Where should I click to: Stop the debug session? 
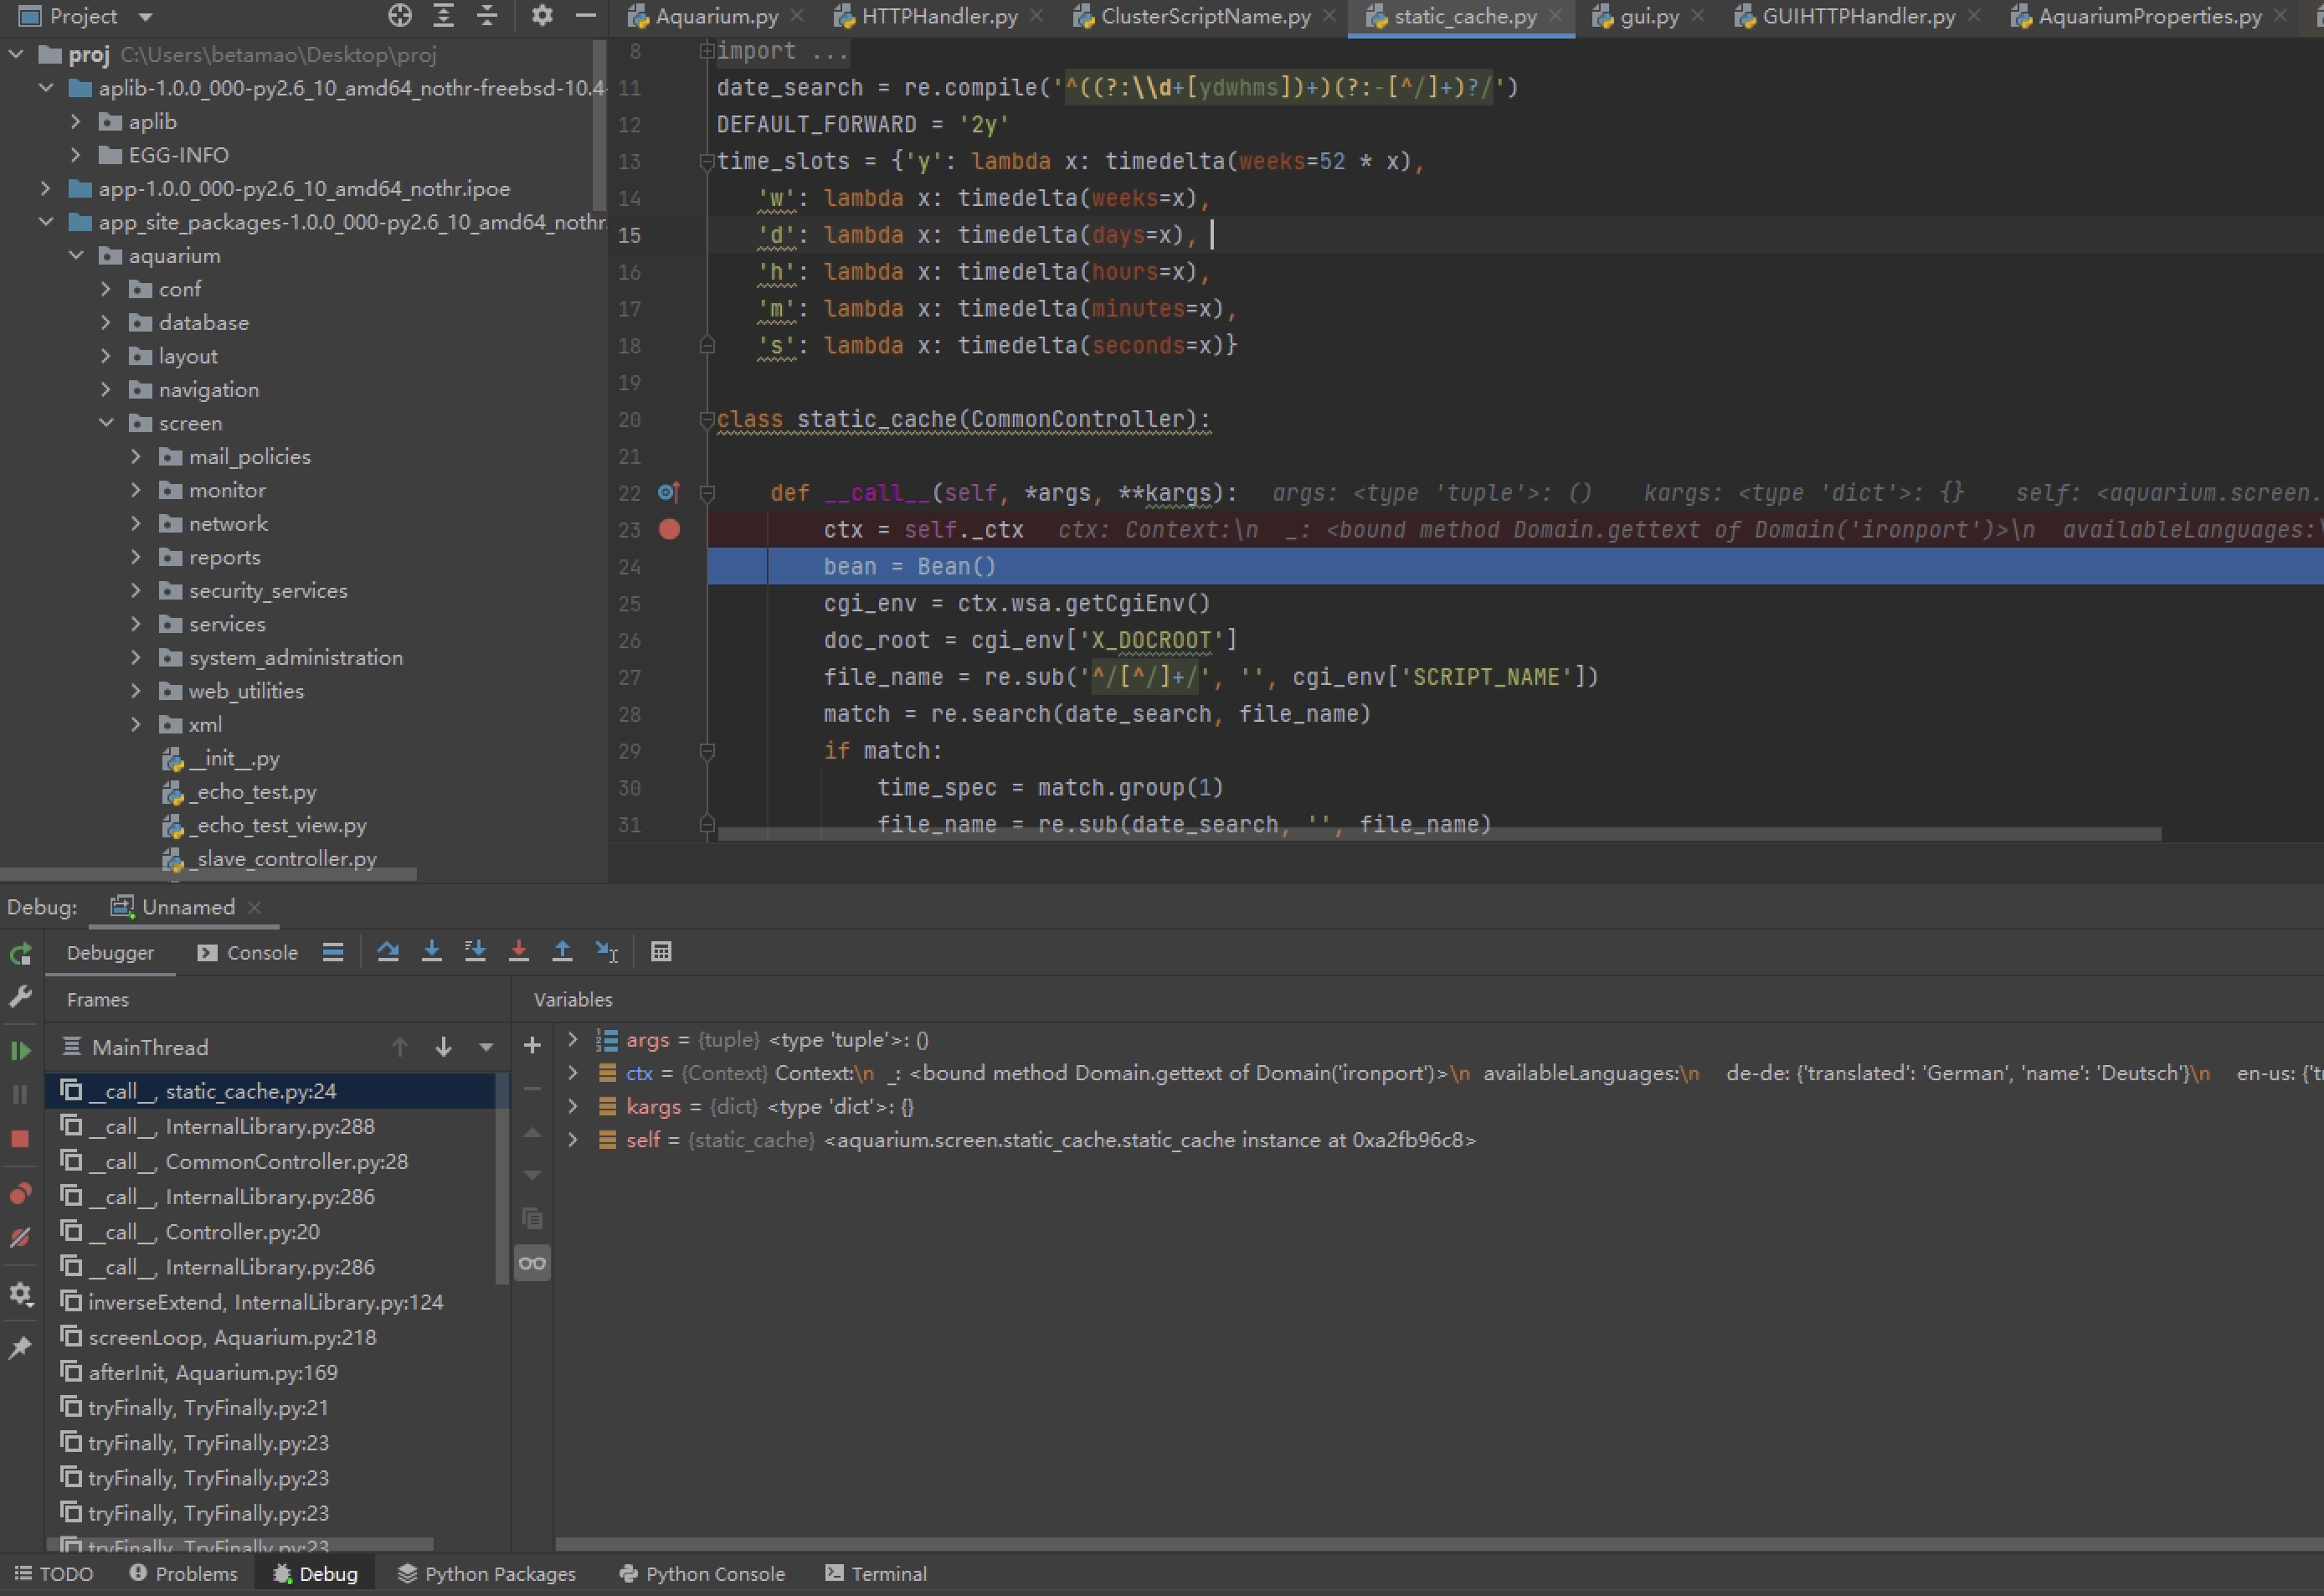click(x=20, y=1139)
